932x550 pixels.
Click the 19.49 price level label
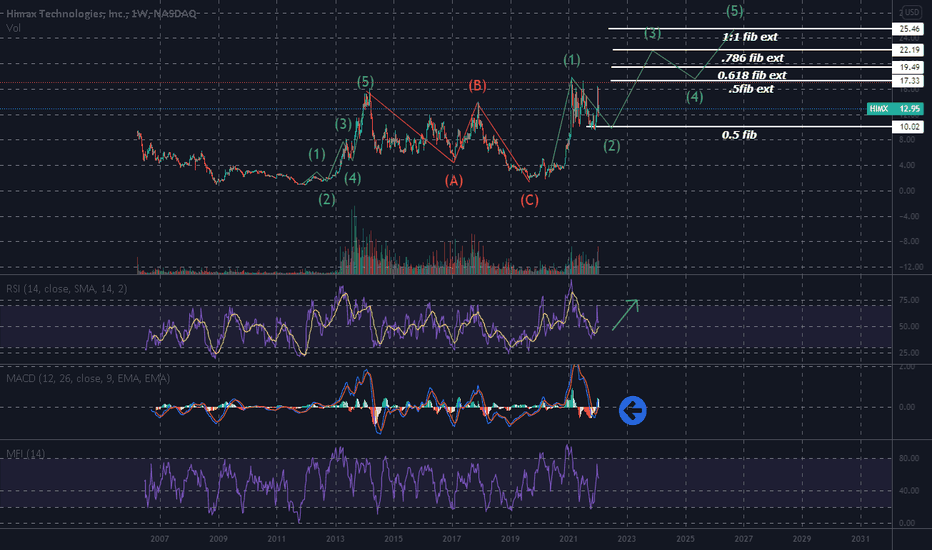pos(909,67)
